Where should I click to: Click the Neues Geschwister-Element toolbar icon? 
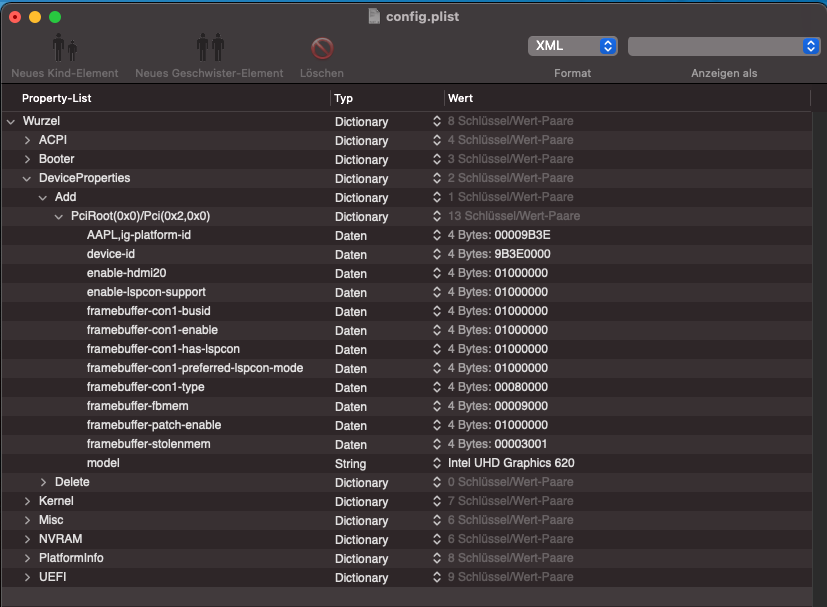(x=210, y=48)
